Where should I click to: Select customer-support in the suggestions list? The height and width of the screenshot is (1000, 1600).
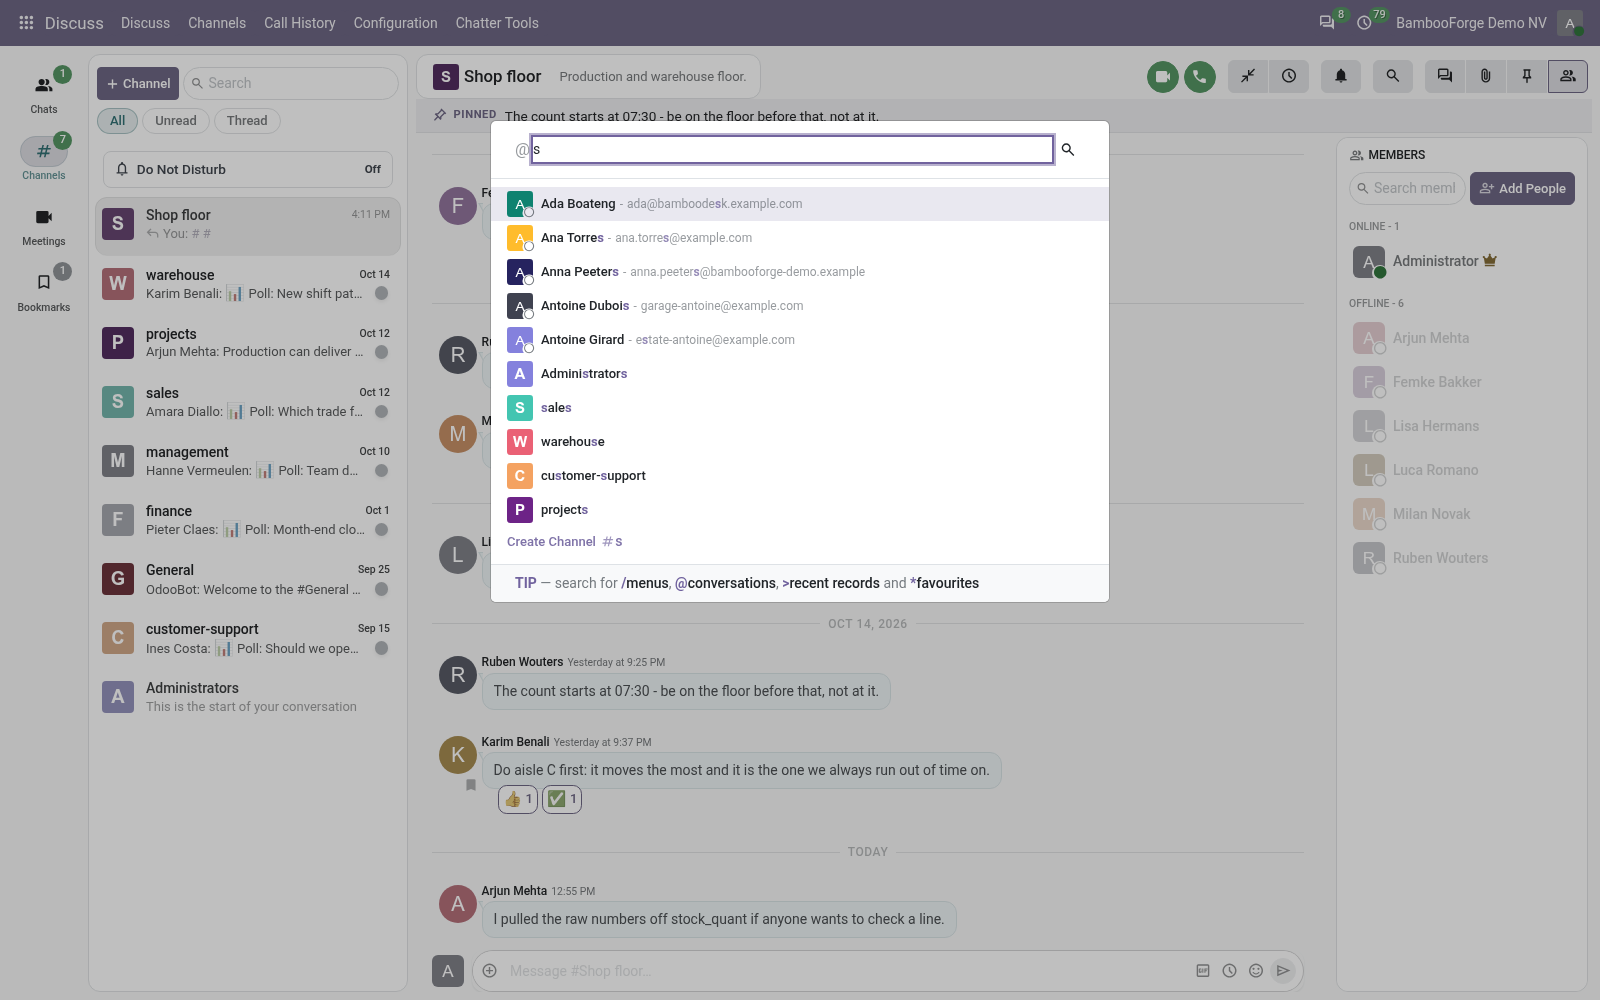tap(800, 476)
